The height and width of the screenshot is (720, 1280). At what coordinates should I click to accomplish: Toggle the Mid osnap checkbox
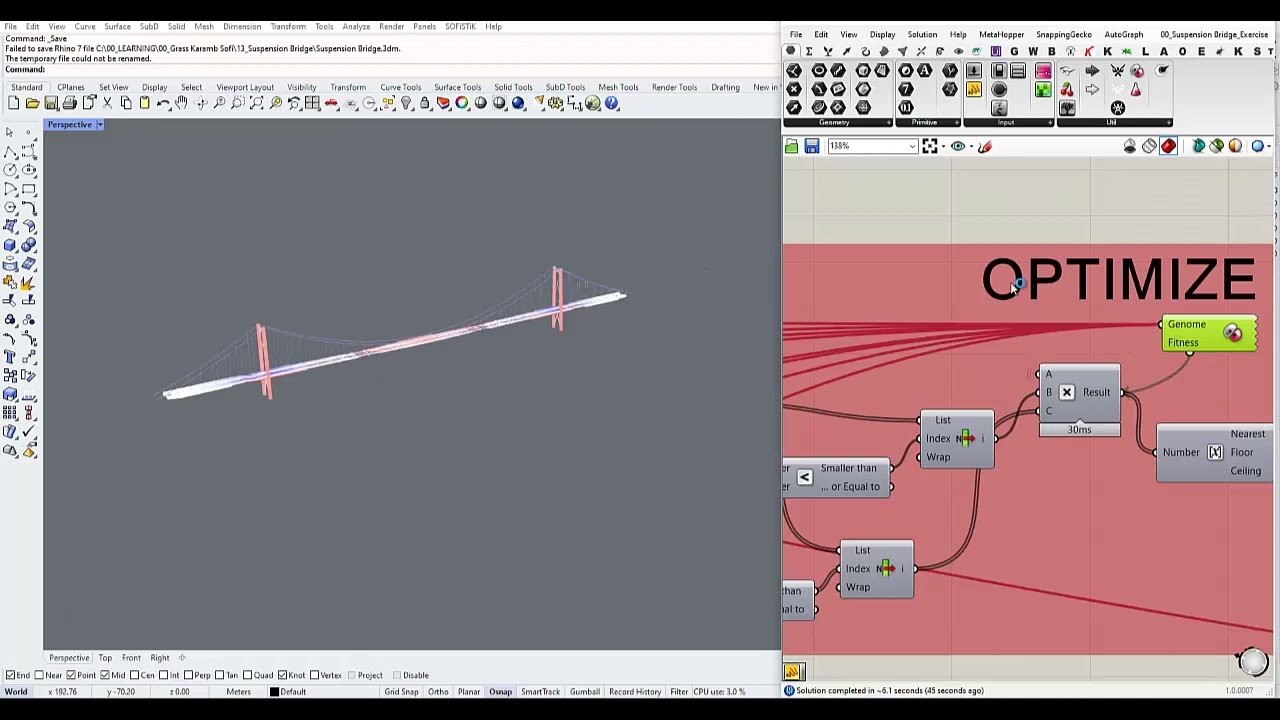click(106, 675)
